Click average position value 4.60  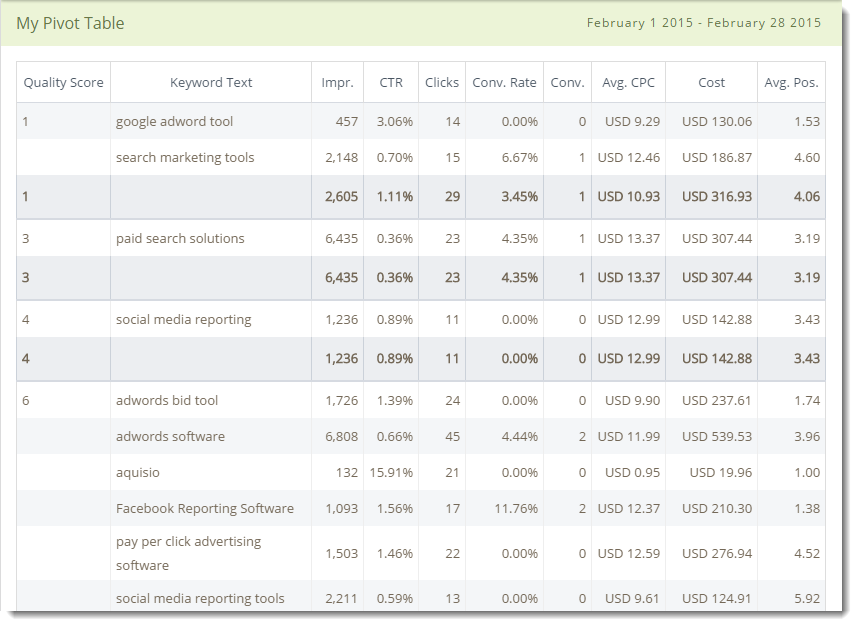(x=807, y=157)
